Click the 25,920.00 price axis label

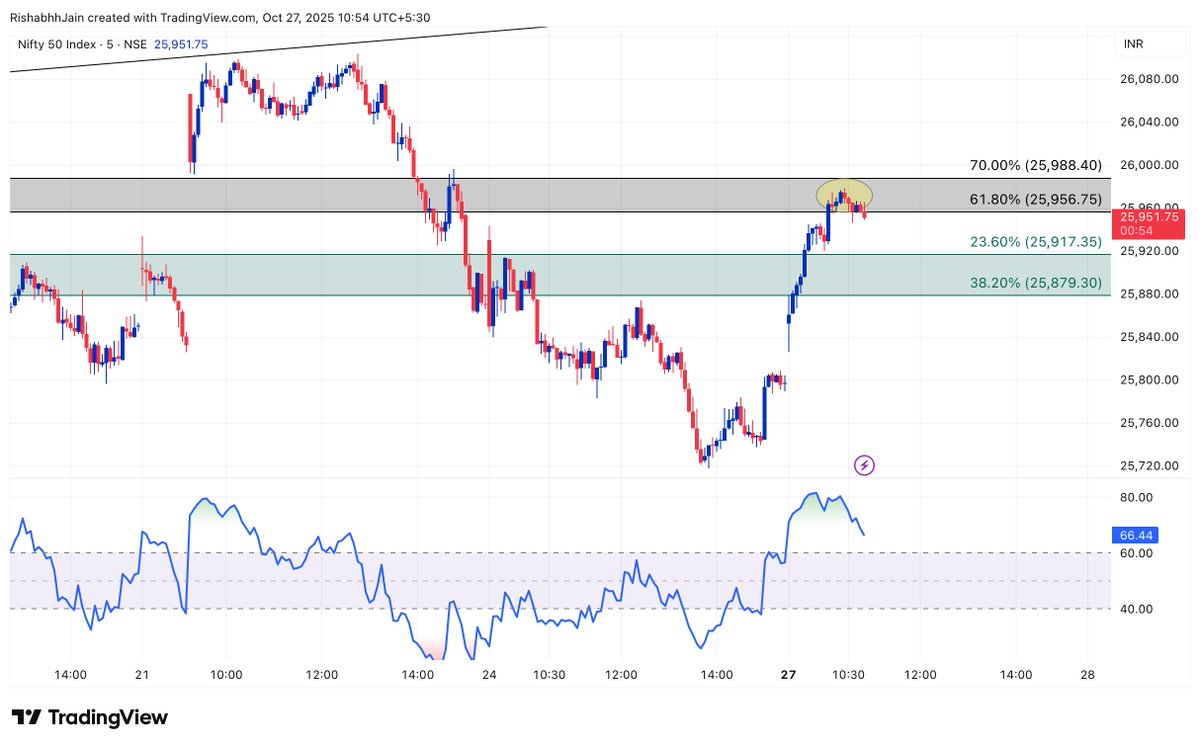1150,251
